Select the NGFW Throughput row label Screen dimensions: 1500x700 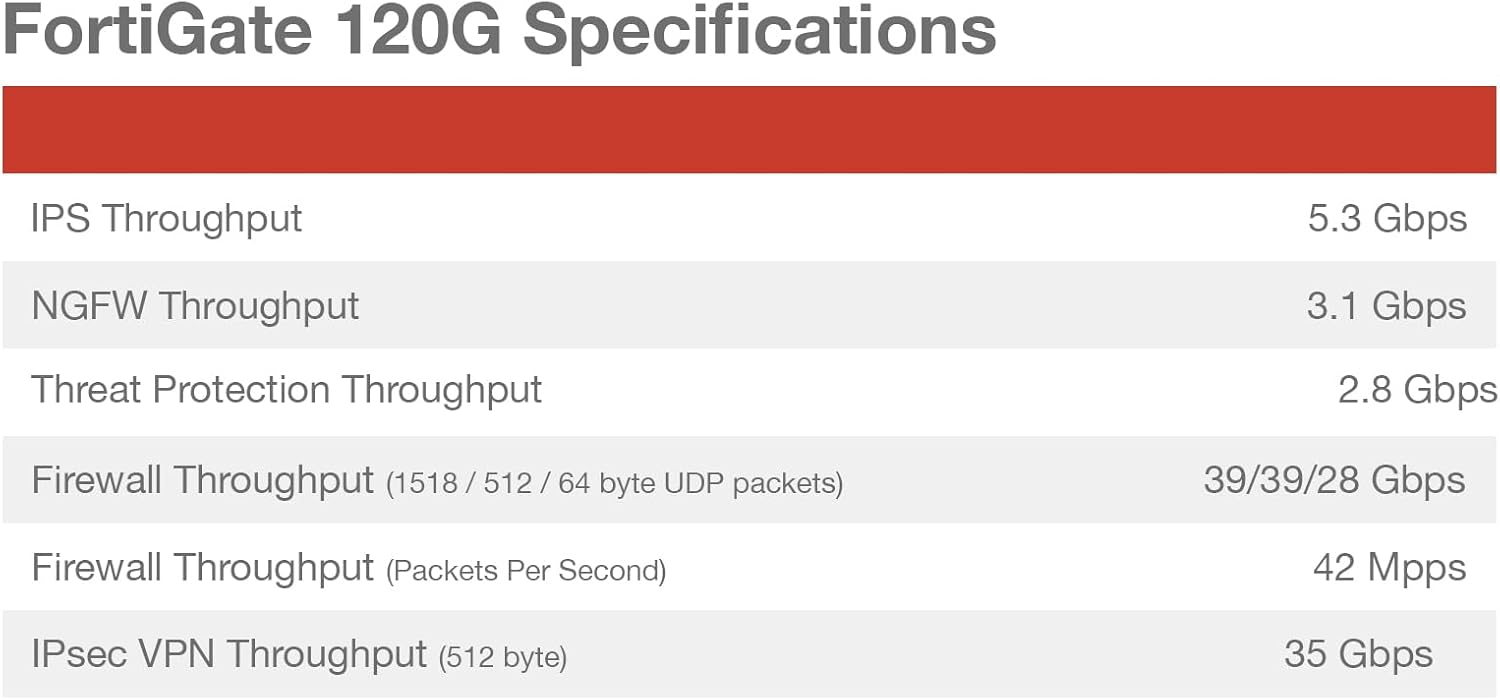pos(195,306)
